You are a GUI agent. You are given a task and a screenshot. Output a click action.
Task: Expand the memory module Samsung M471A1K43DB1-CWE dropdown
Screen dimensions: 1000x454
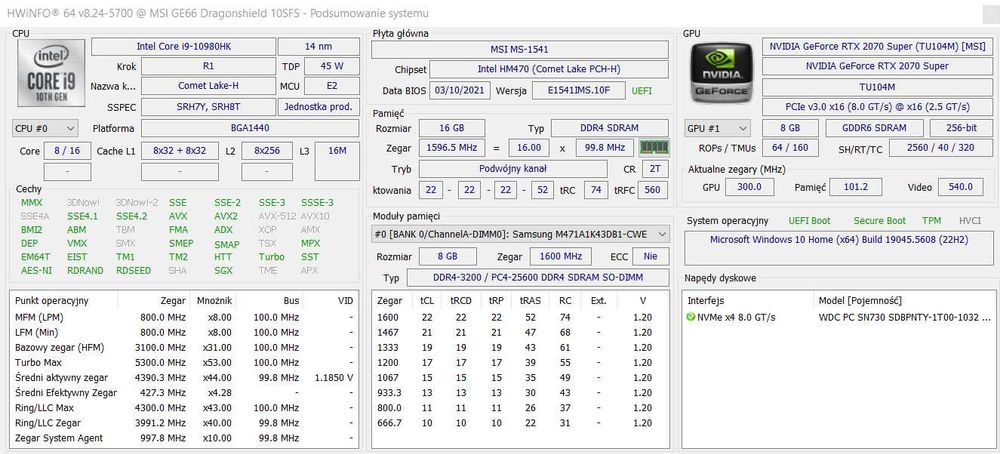click(x=520, y=234)
